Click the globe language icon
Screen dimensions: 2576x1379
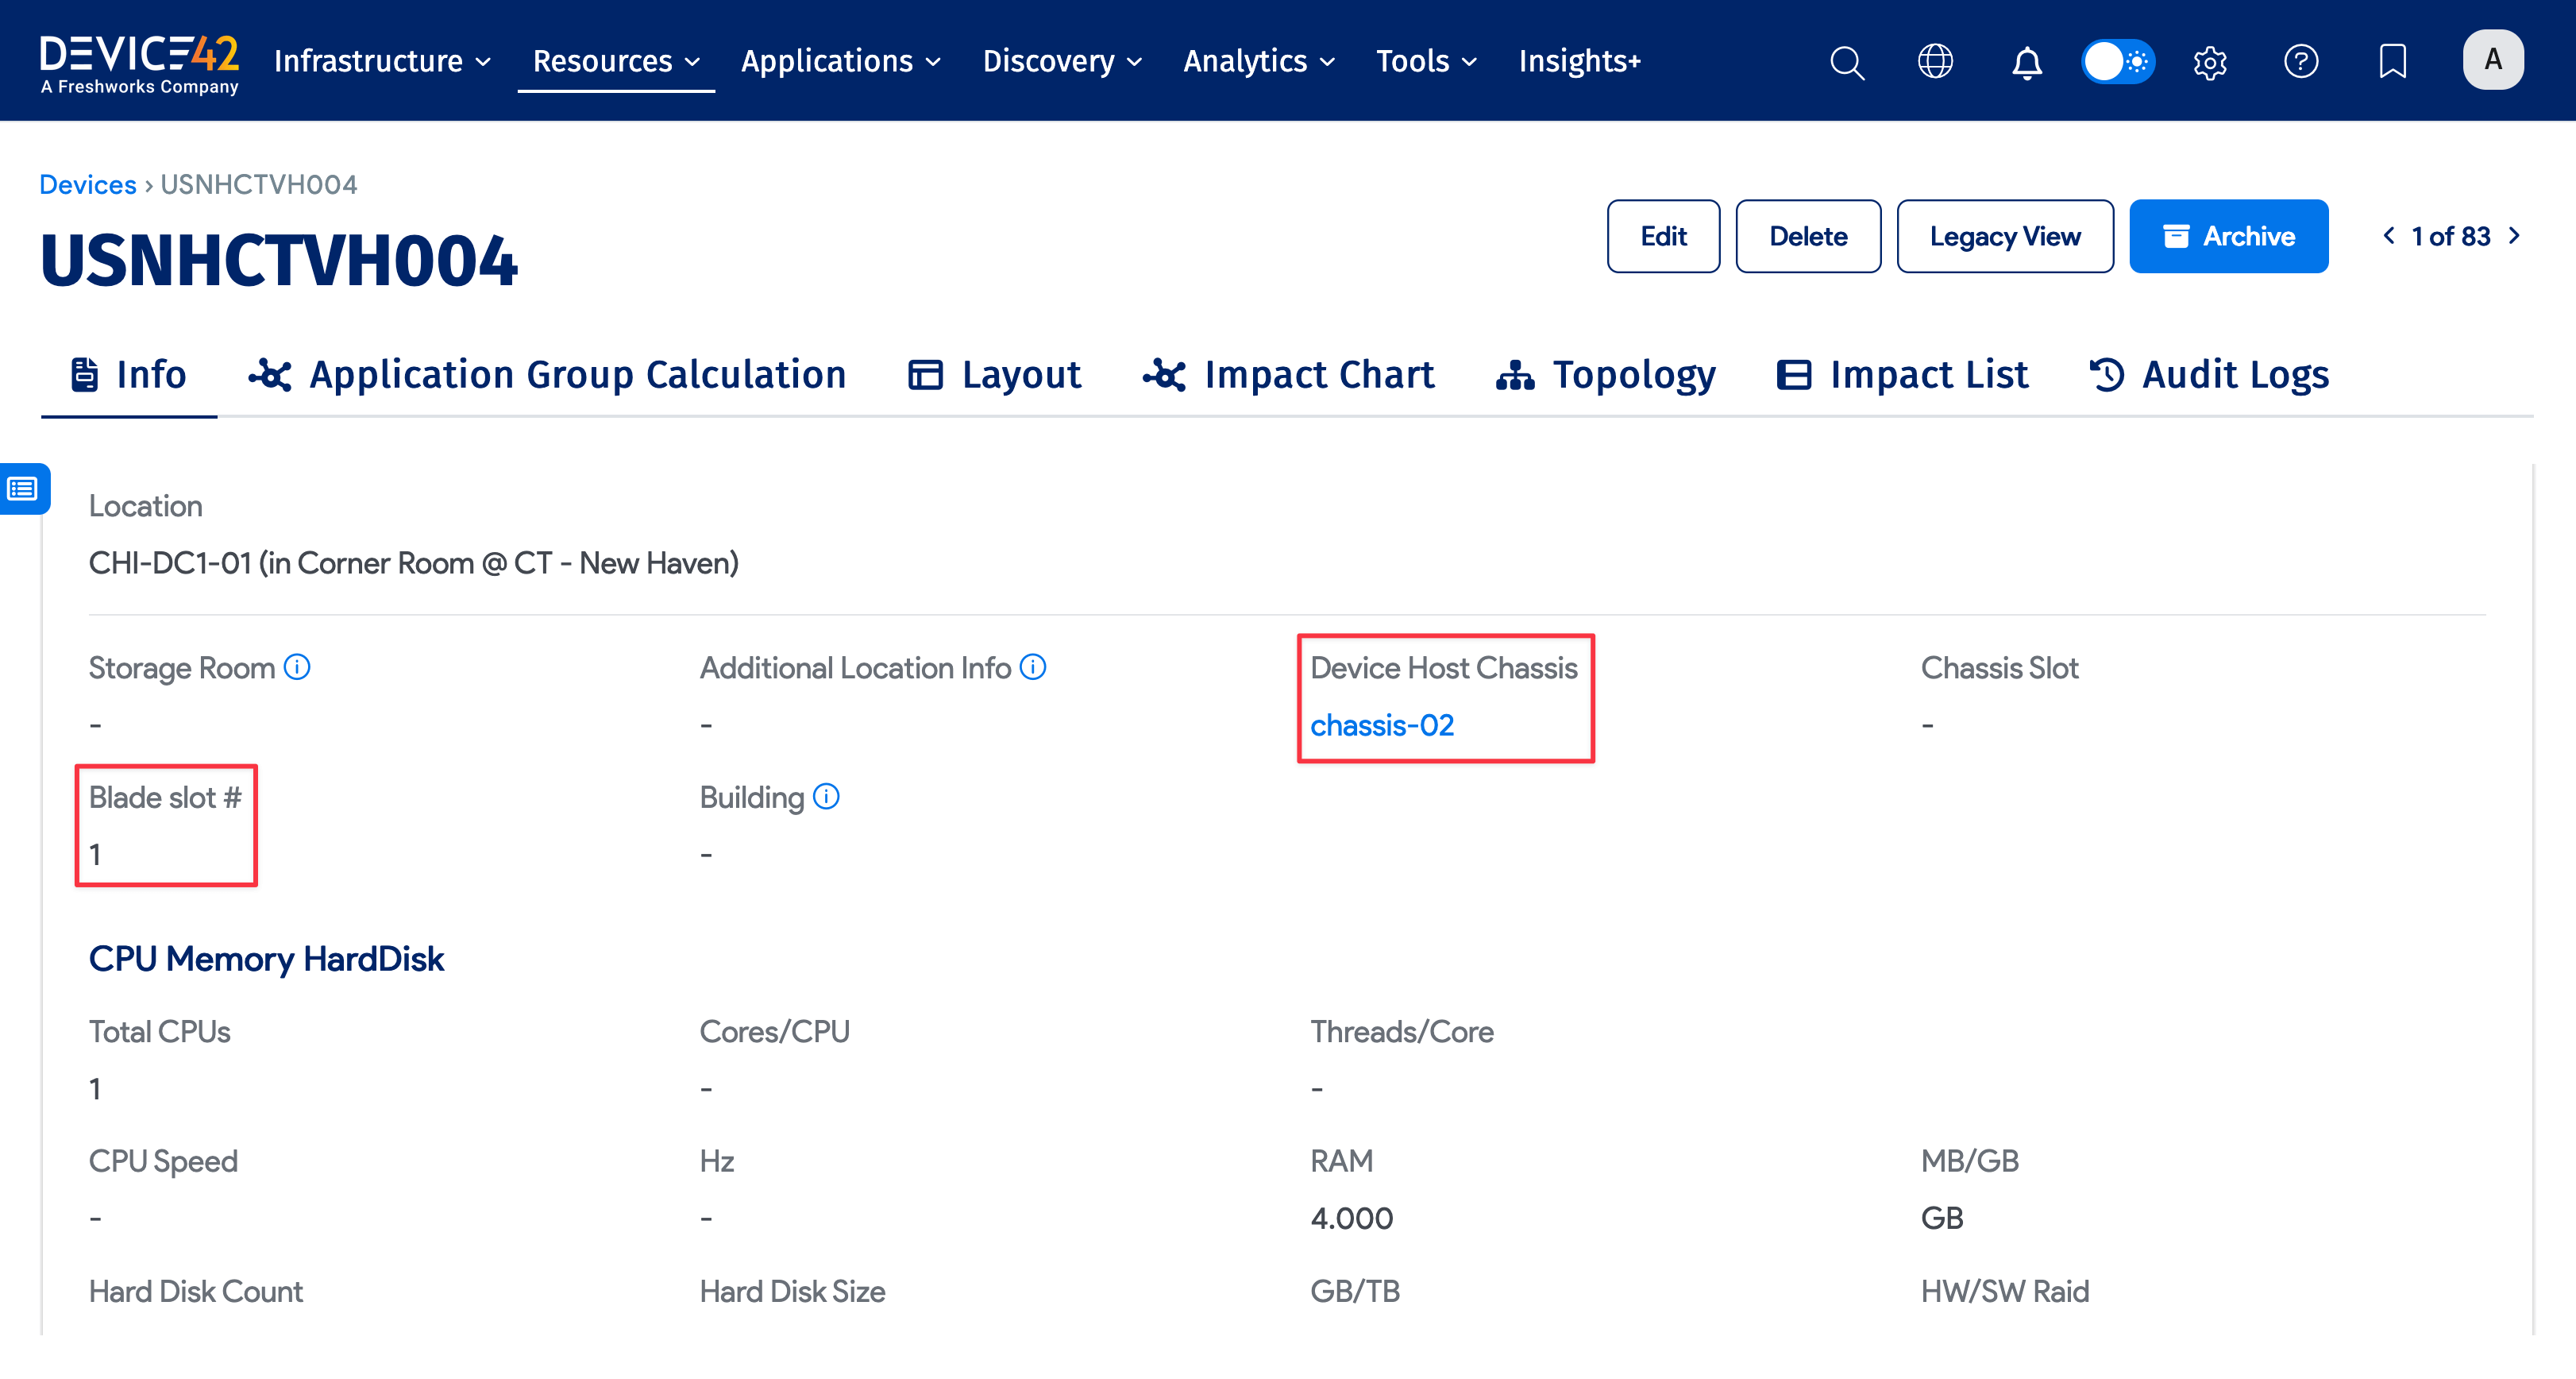(x=1935, y=61)
